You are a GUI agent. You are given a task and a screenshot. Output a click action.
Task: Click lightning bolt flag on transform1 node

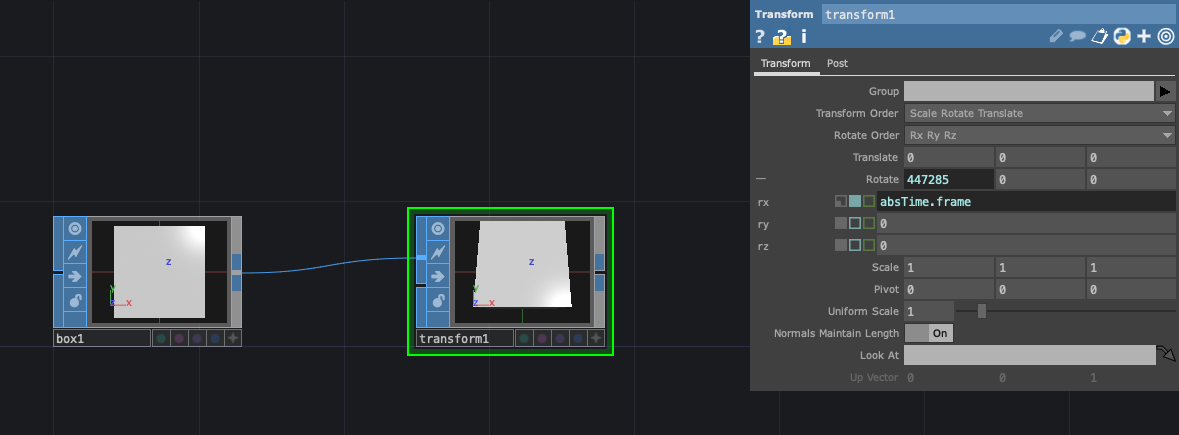click(x=438, y=252)
